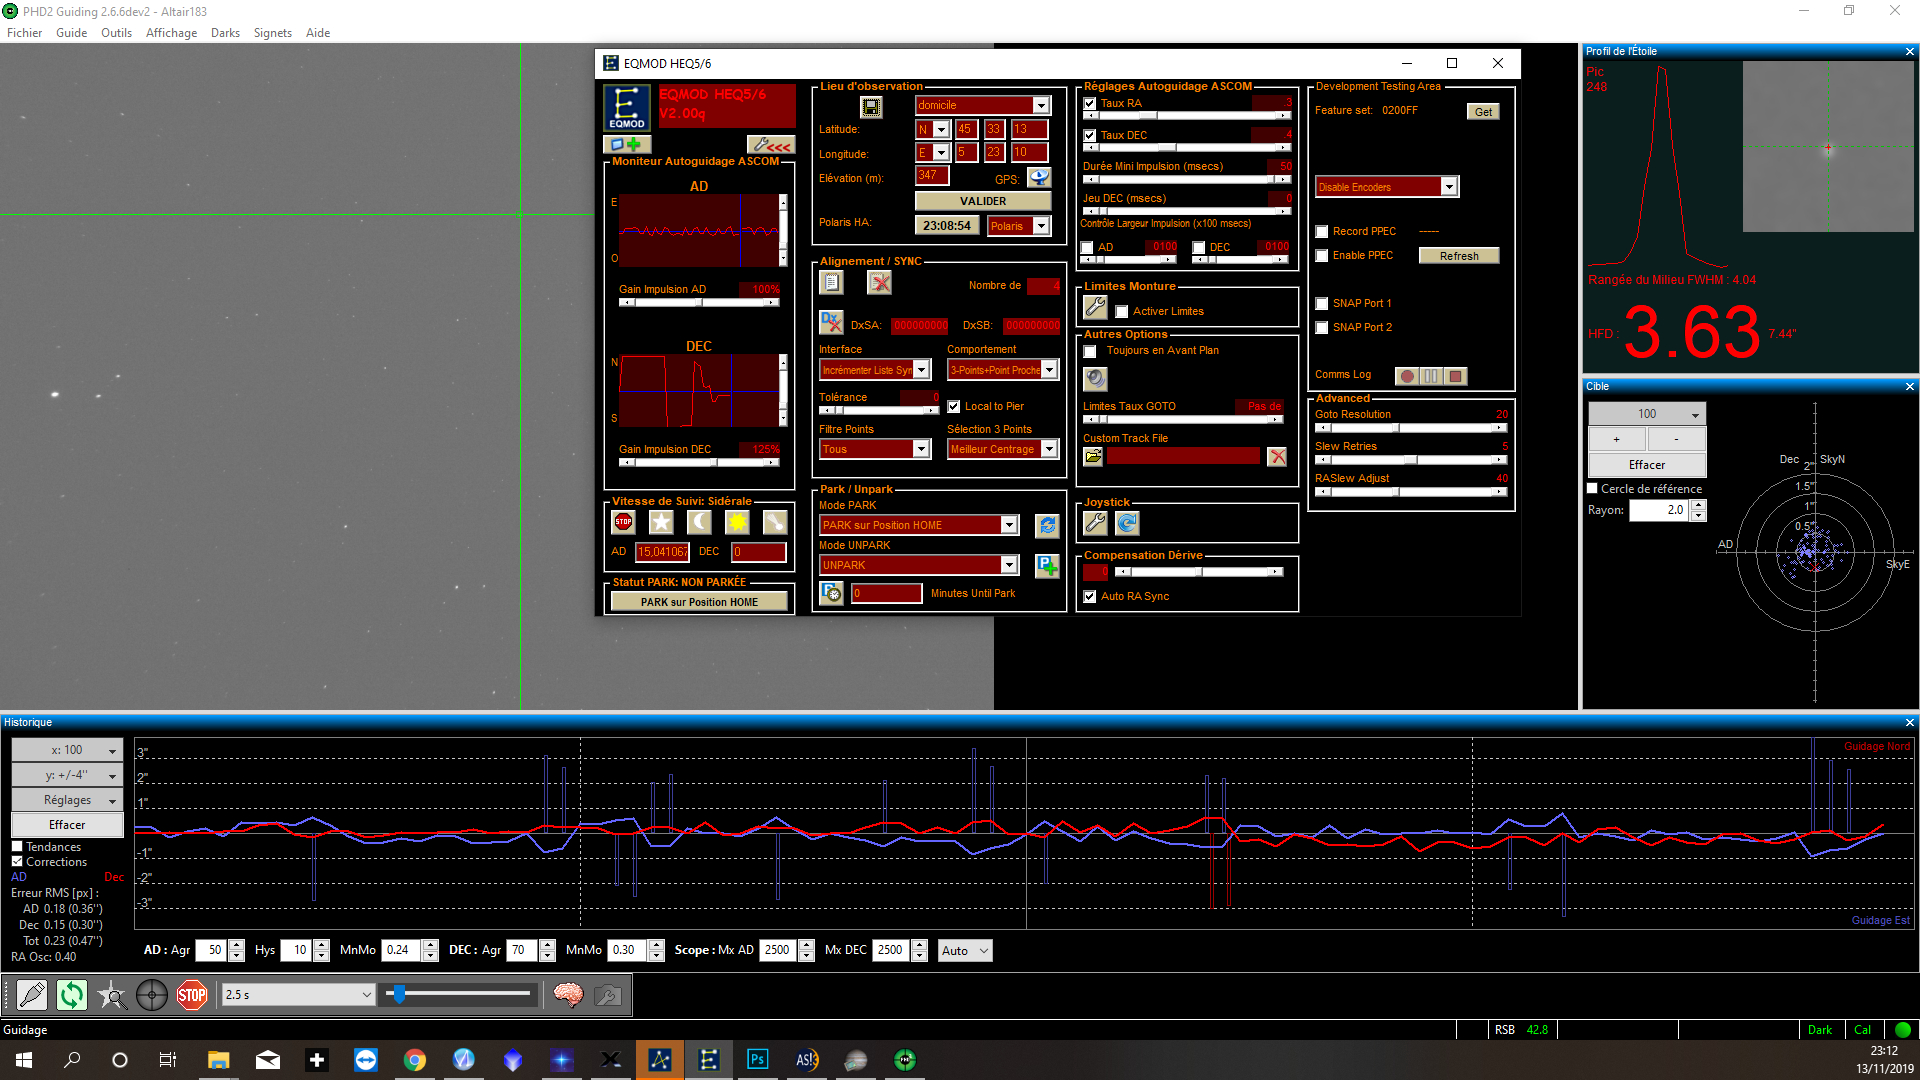The image size is (1920, 1080).
Task: Click the VALIDER button
Action: click(983, 201)
